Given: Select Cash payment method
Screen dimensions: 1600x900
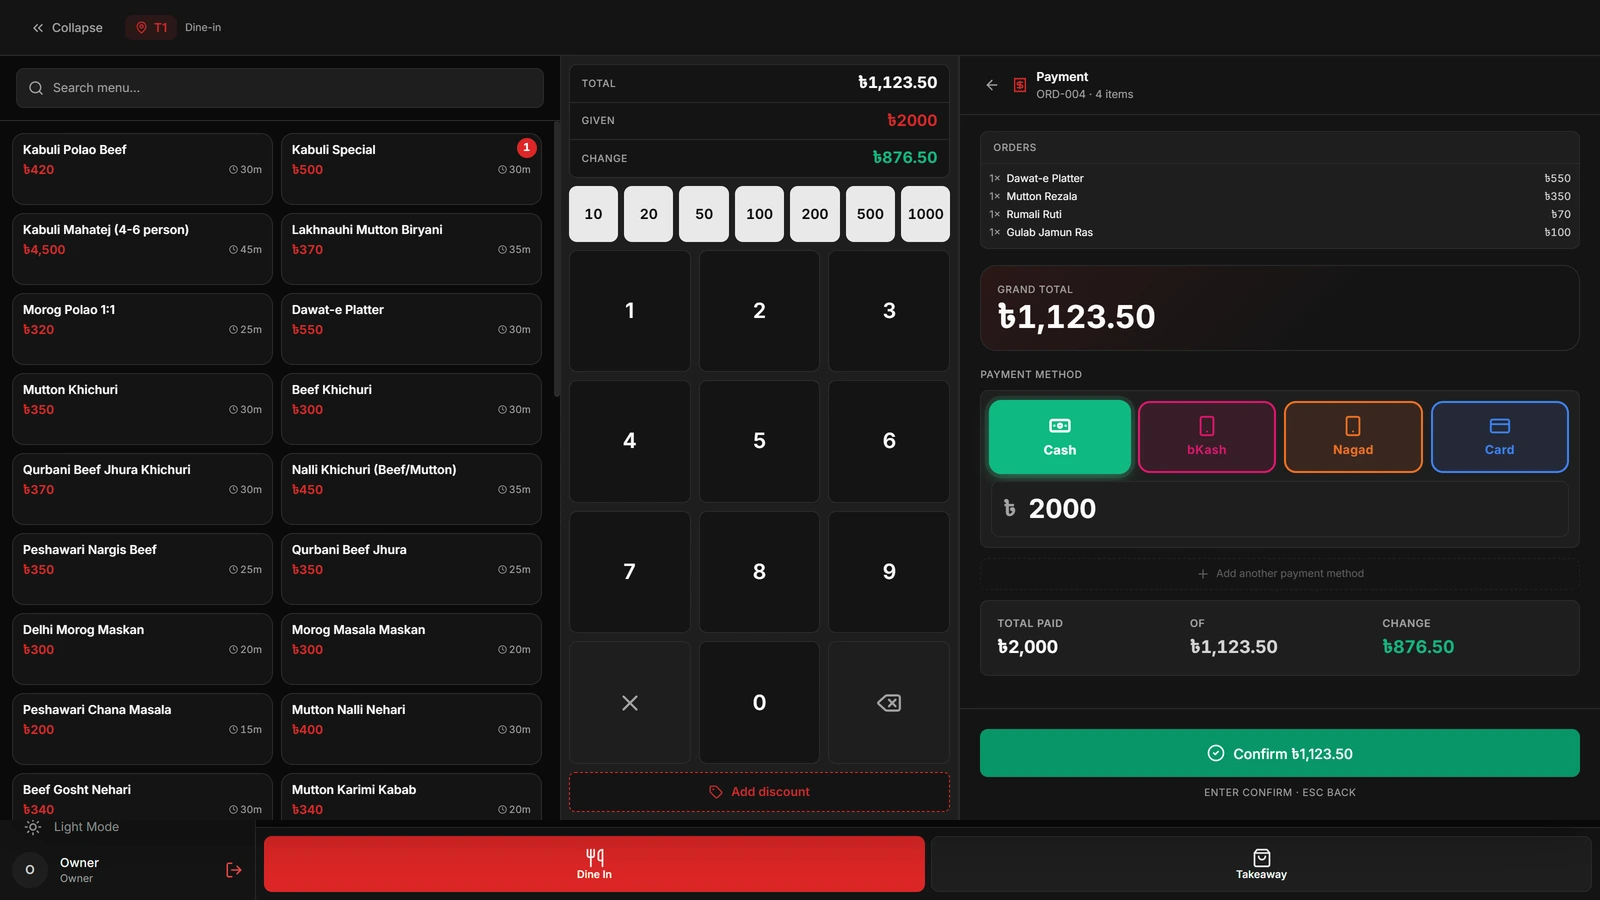Looking at the screenshot, I should pyautogui.click(x=1060, y=437).
